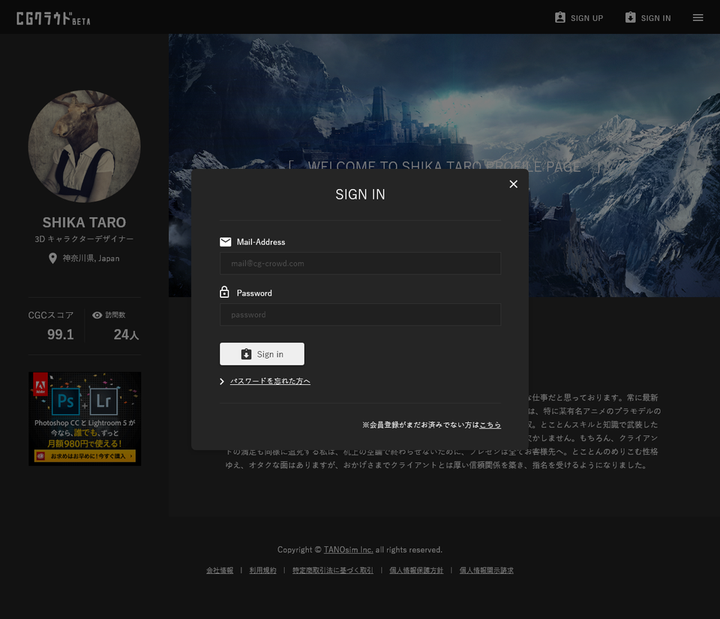Screen dimensions: 720x619
Task: Click the envelope icon beside Mail-Address
Action: pos(225,242)
